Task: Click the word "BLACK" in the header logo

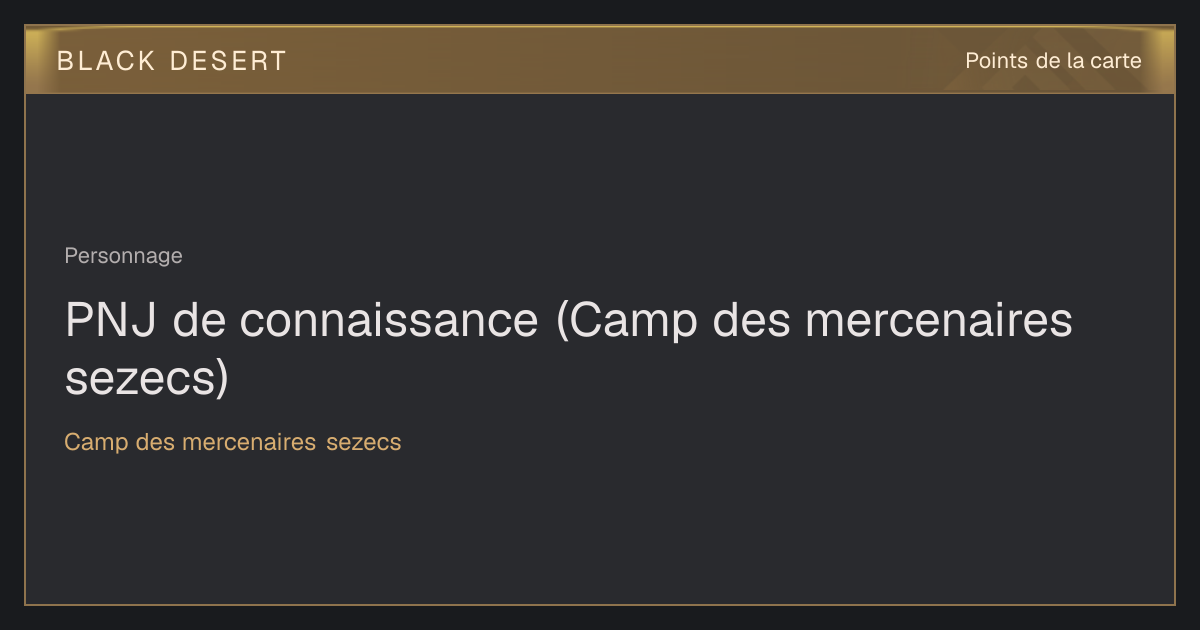Action: click(106, 61)
